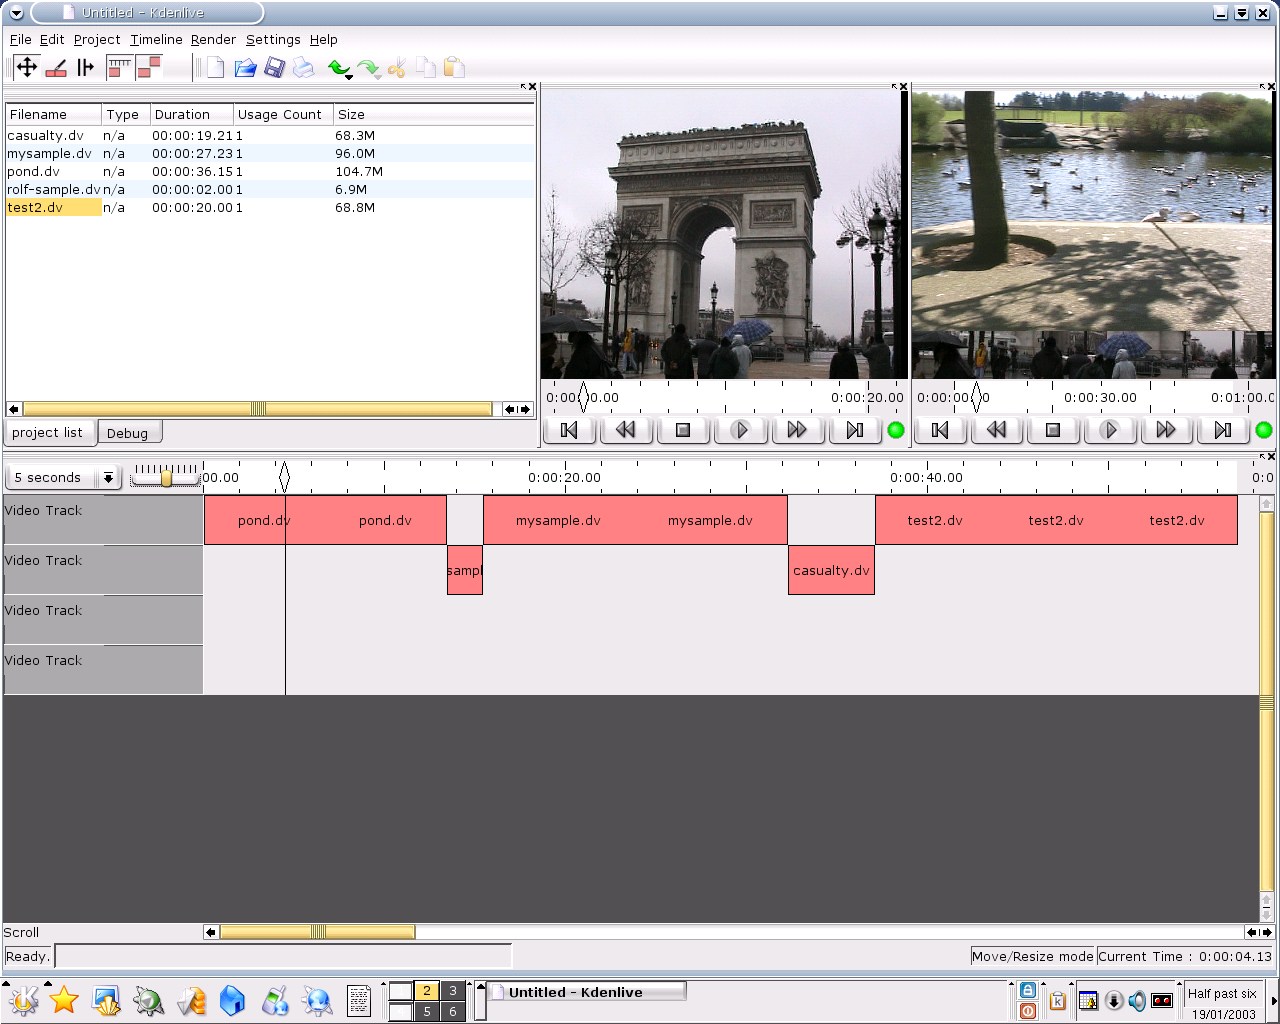Expand the KDE window menu in title bar

tap(16, 13)
